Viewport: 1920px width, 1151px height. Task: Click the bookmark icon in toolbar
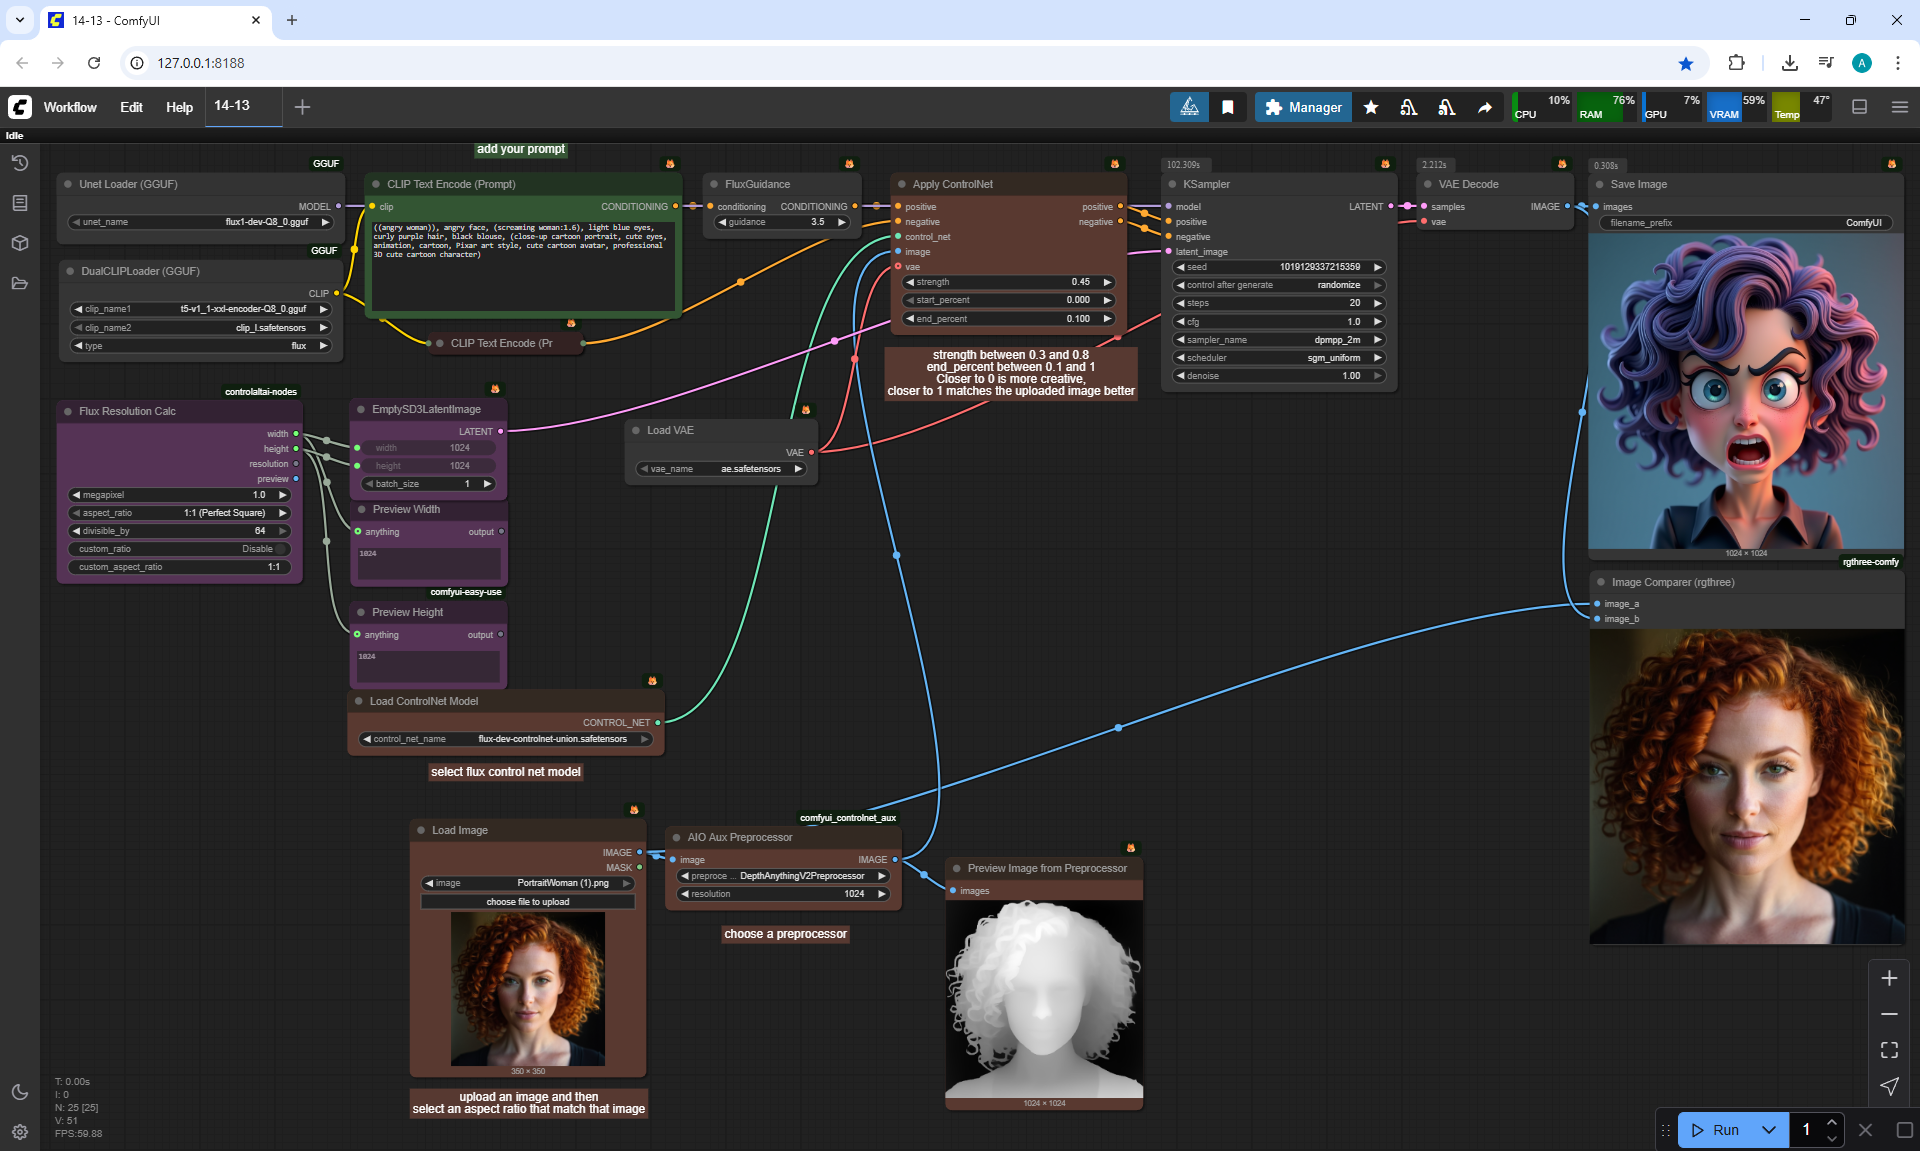[1228, 107]
